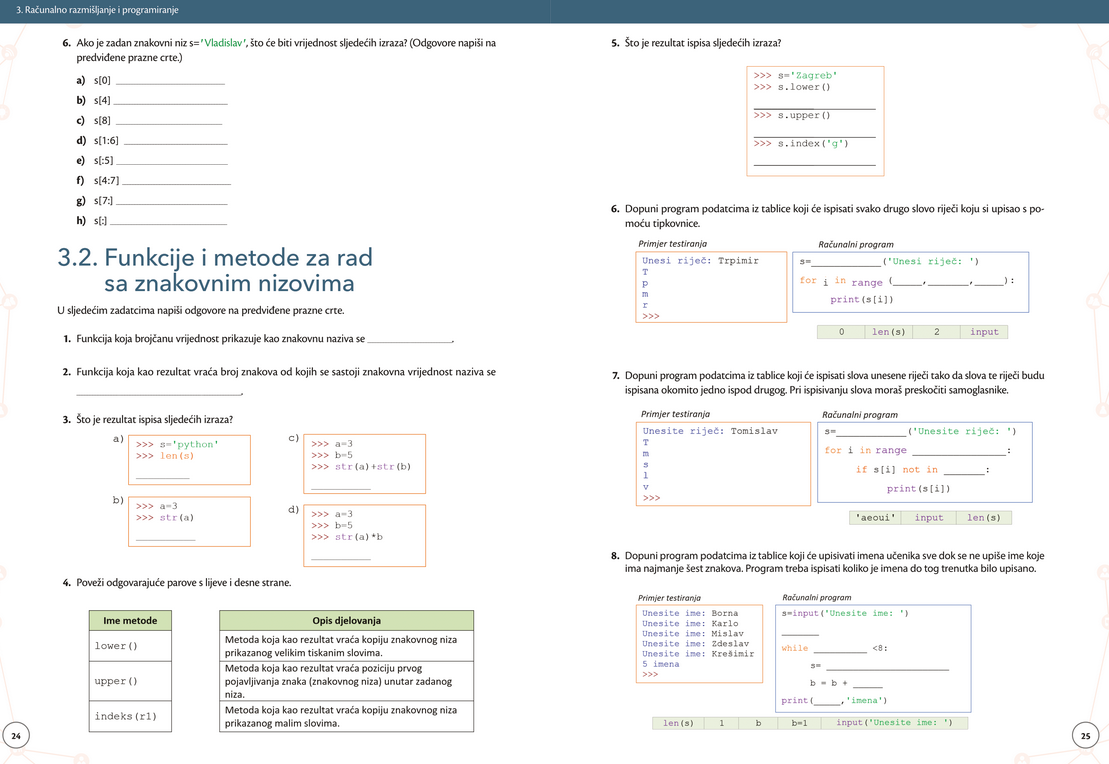Click the code box with str(a)+str(b)

click(364, 464)
